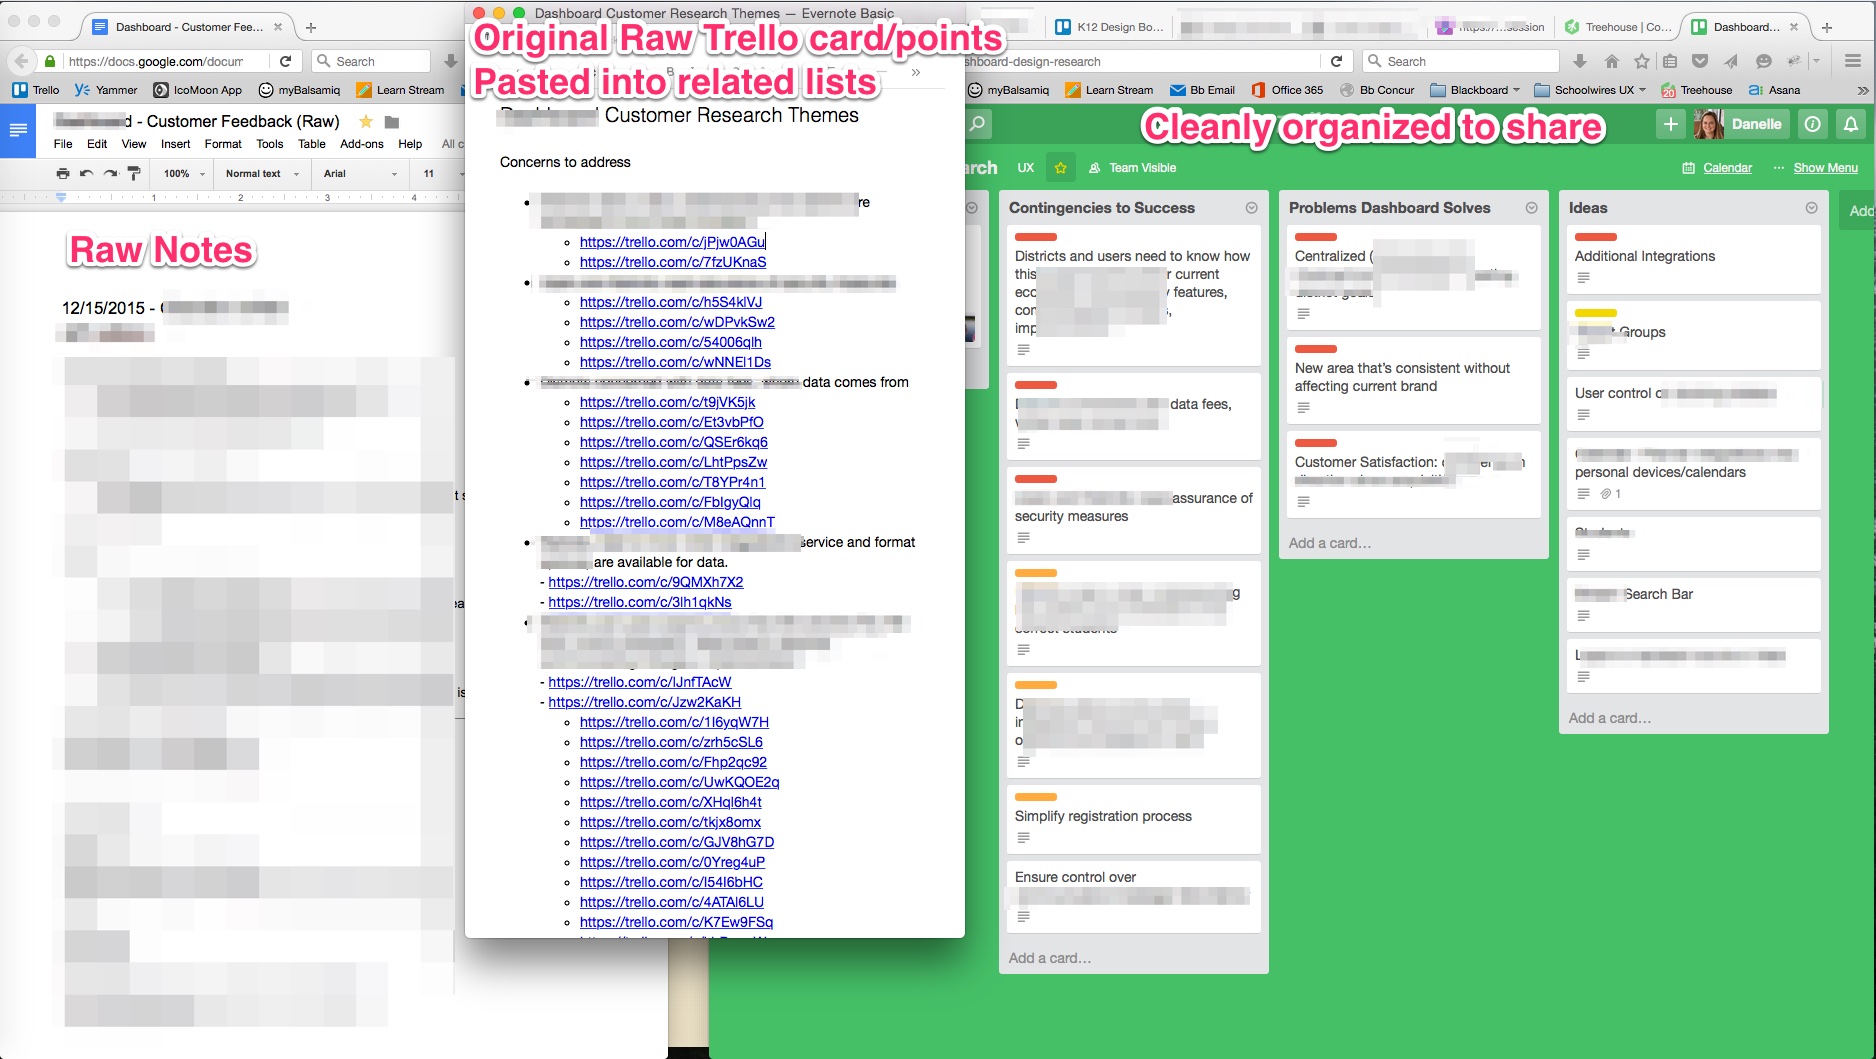This screenshot has width=1876, height=1059.
Task: Open the Additional Integrations card
Action: [x=1694, y=259]
